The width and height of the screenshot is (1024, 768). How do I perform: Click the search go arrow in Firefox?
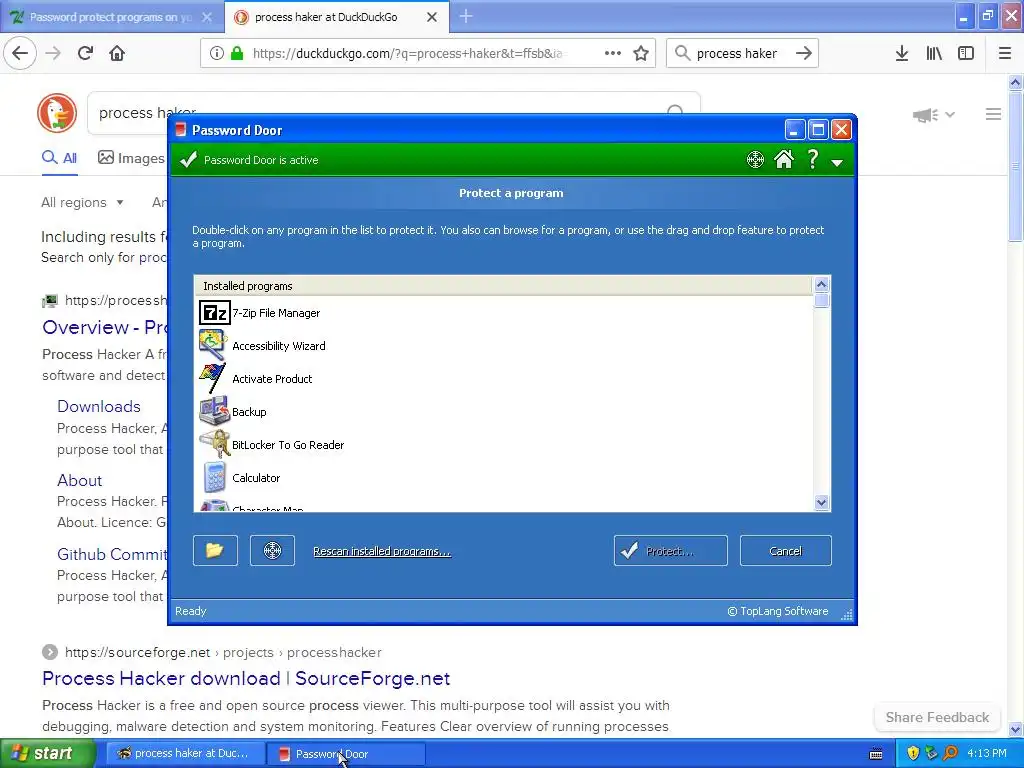[804, 53]
